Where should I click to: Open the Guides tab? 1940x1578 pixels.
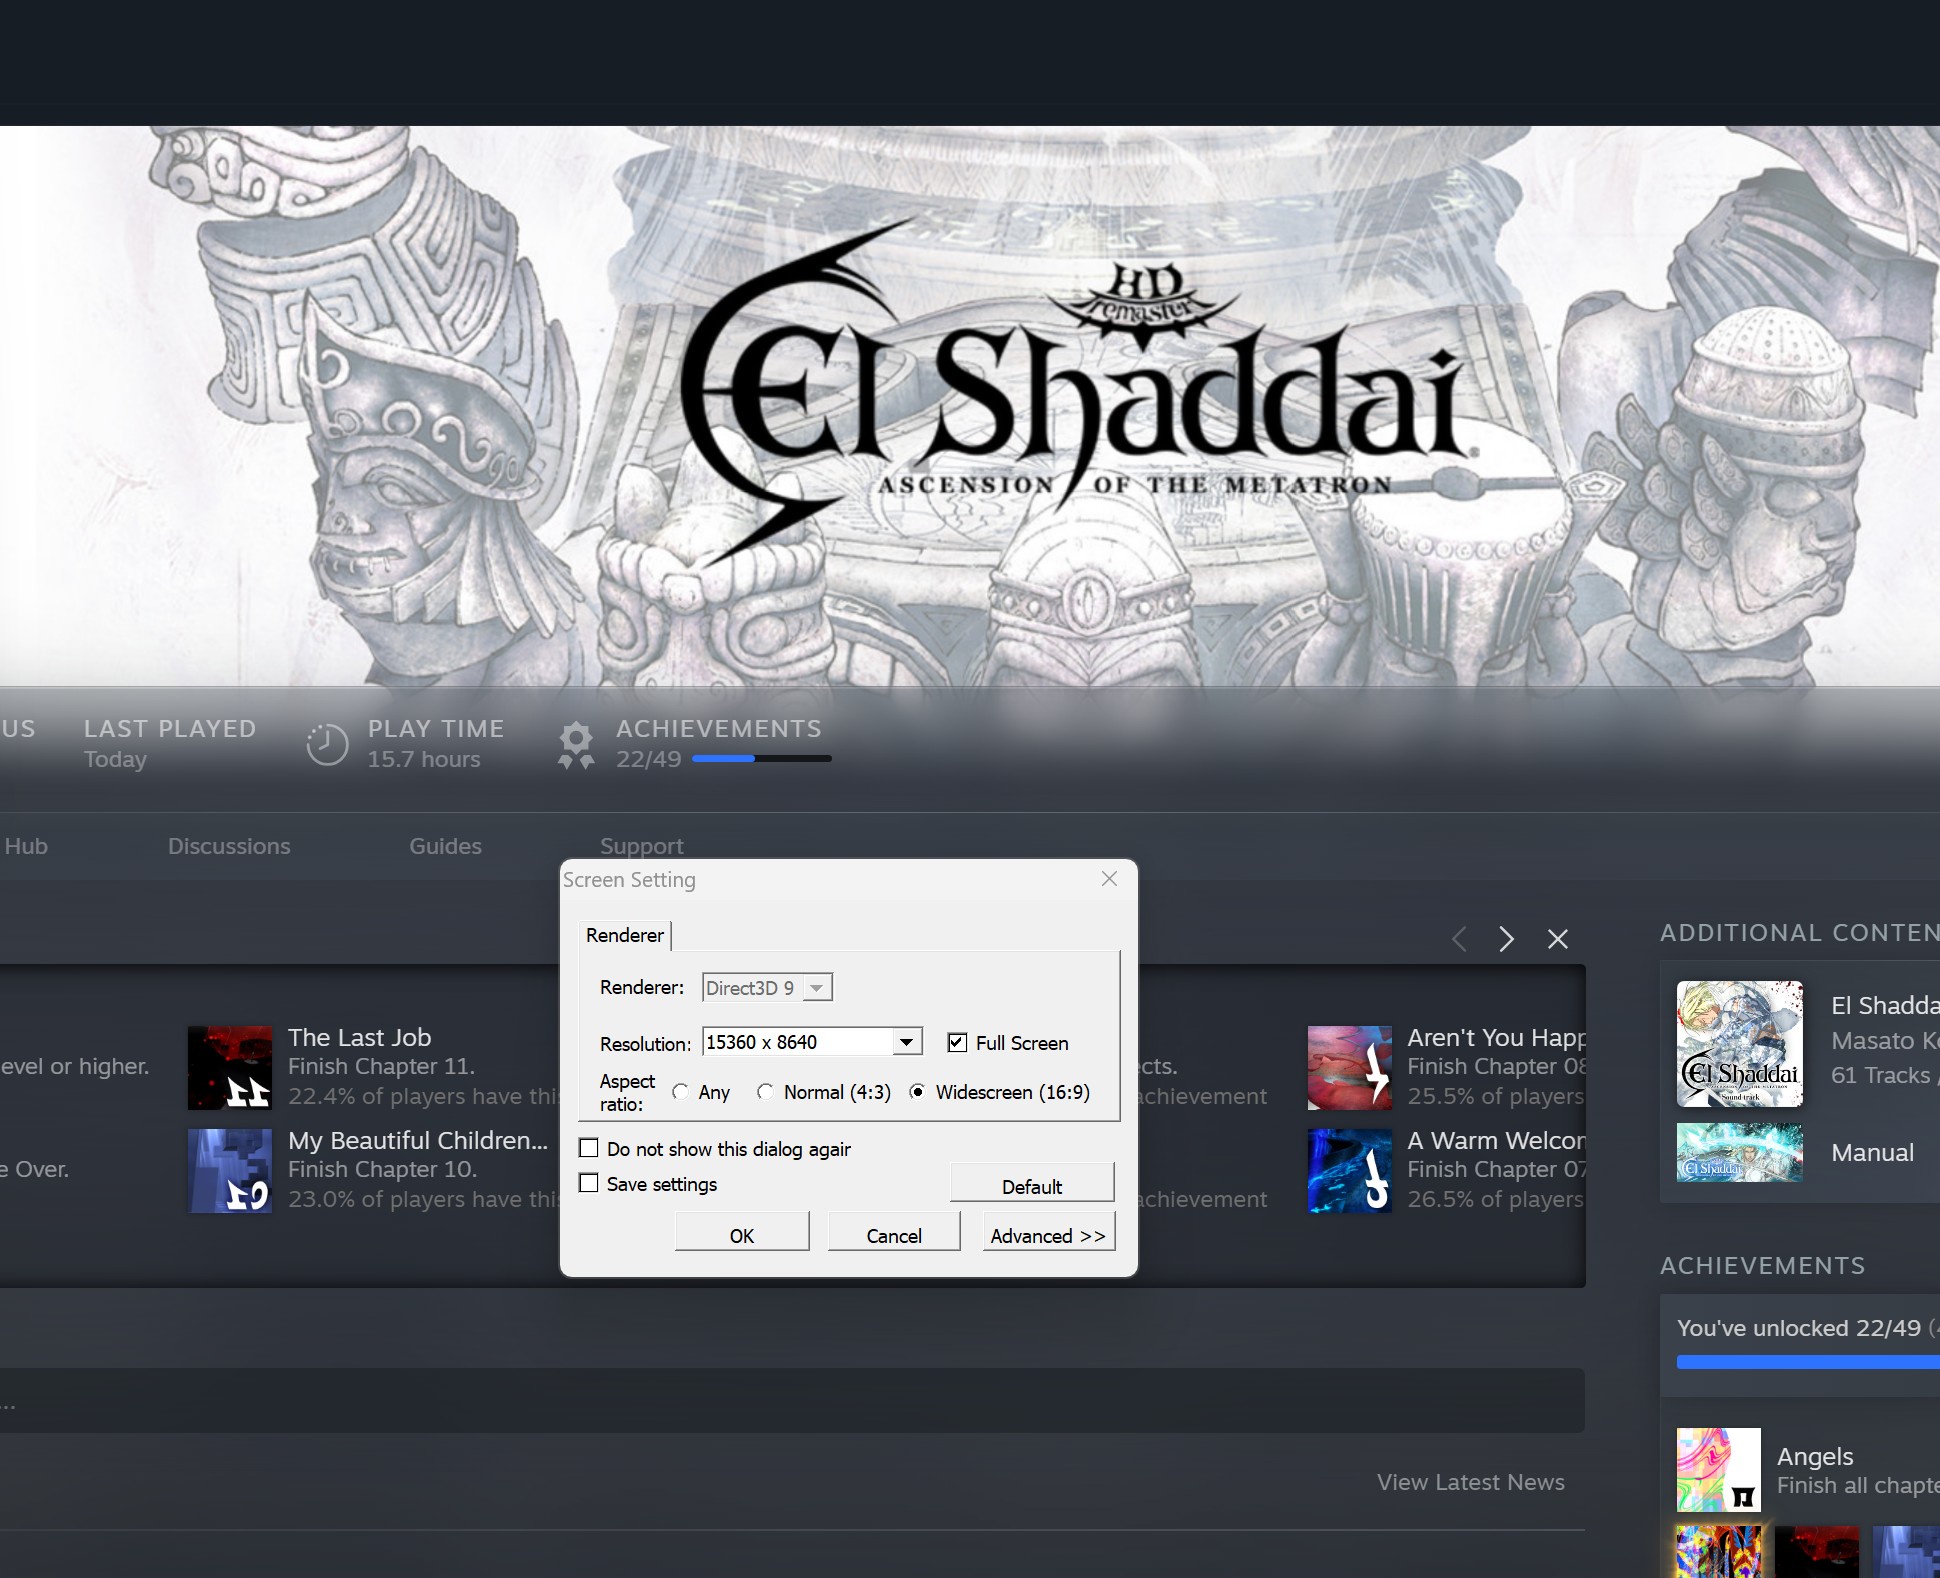[445, 846]
